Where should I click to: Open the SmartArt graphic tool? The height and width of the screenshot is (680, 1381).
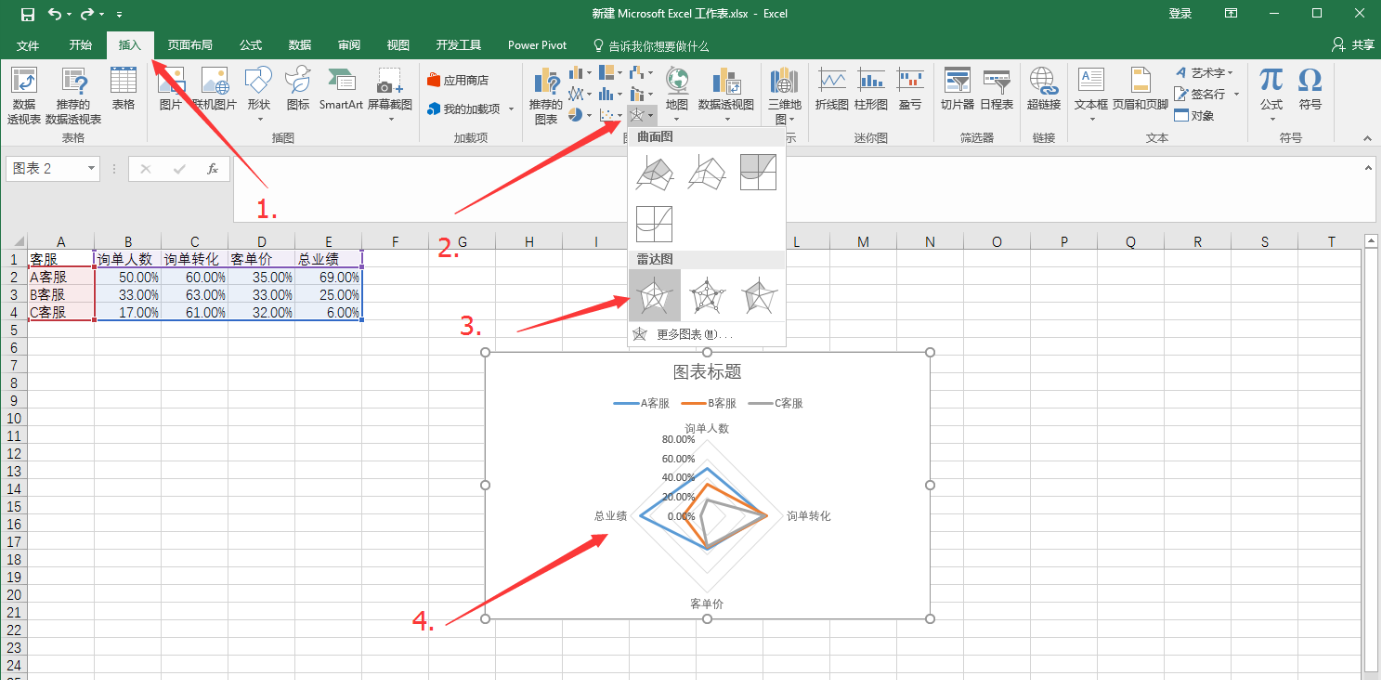341,89
